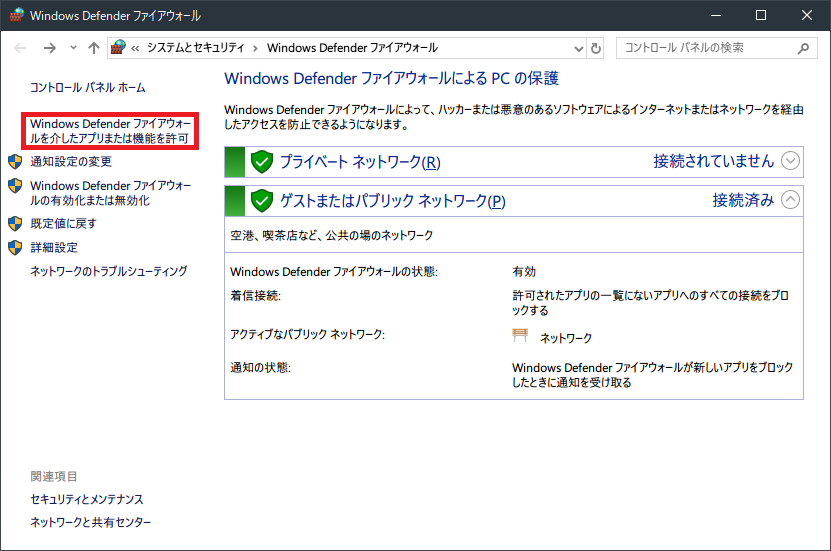Refresh the page with the reload icon

click(x=596, y=48)
